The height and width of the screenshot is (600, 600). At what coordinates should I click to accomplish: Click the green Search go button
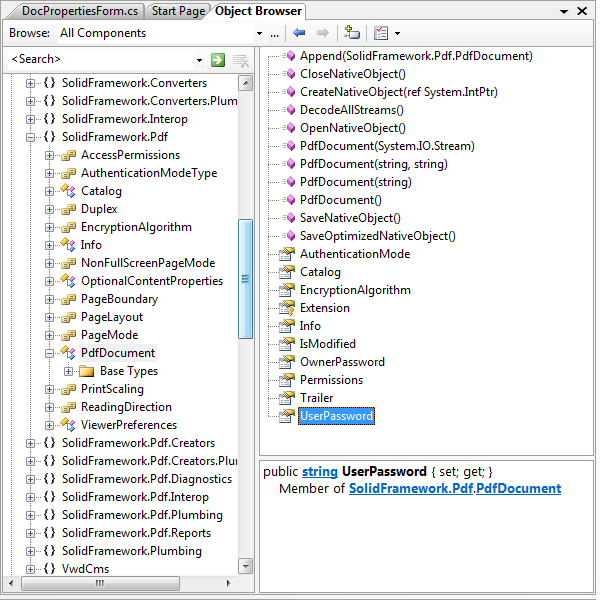click(x=218, y=60)
